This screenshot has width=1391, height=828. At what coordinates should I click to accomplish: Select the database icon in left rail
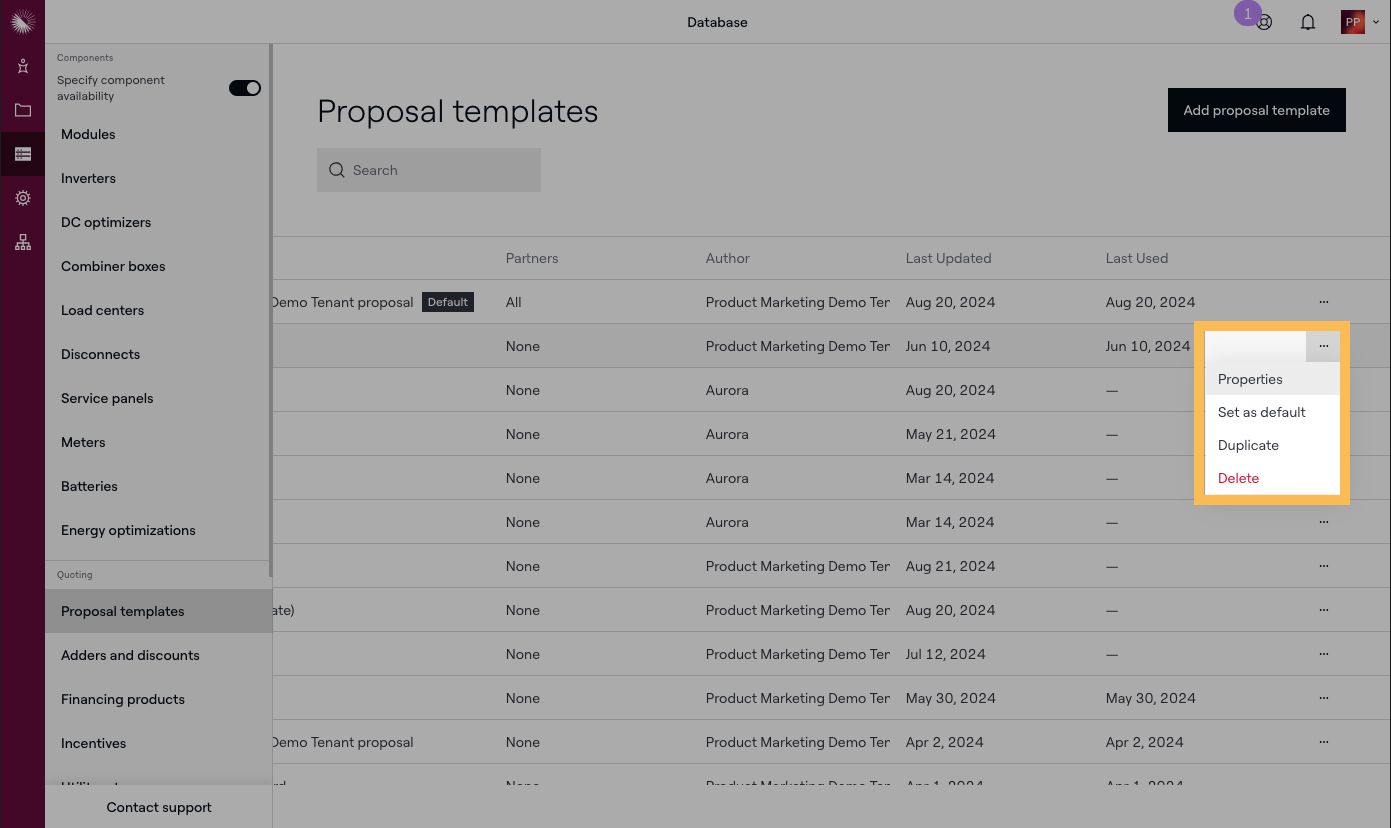pyautogui.click(x=22, y=154)
